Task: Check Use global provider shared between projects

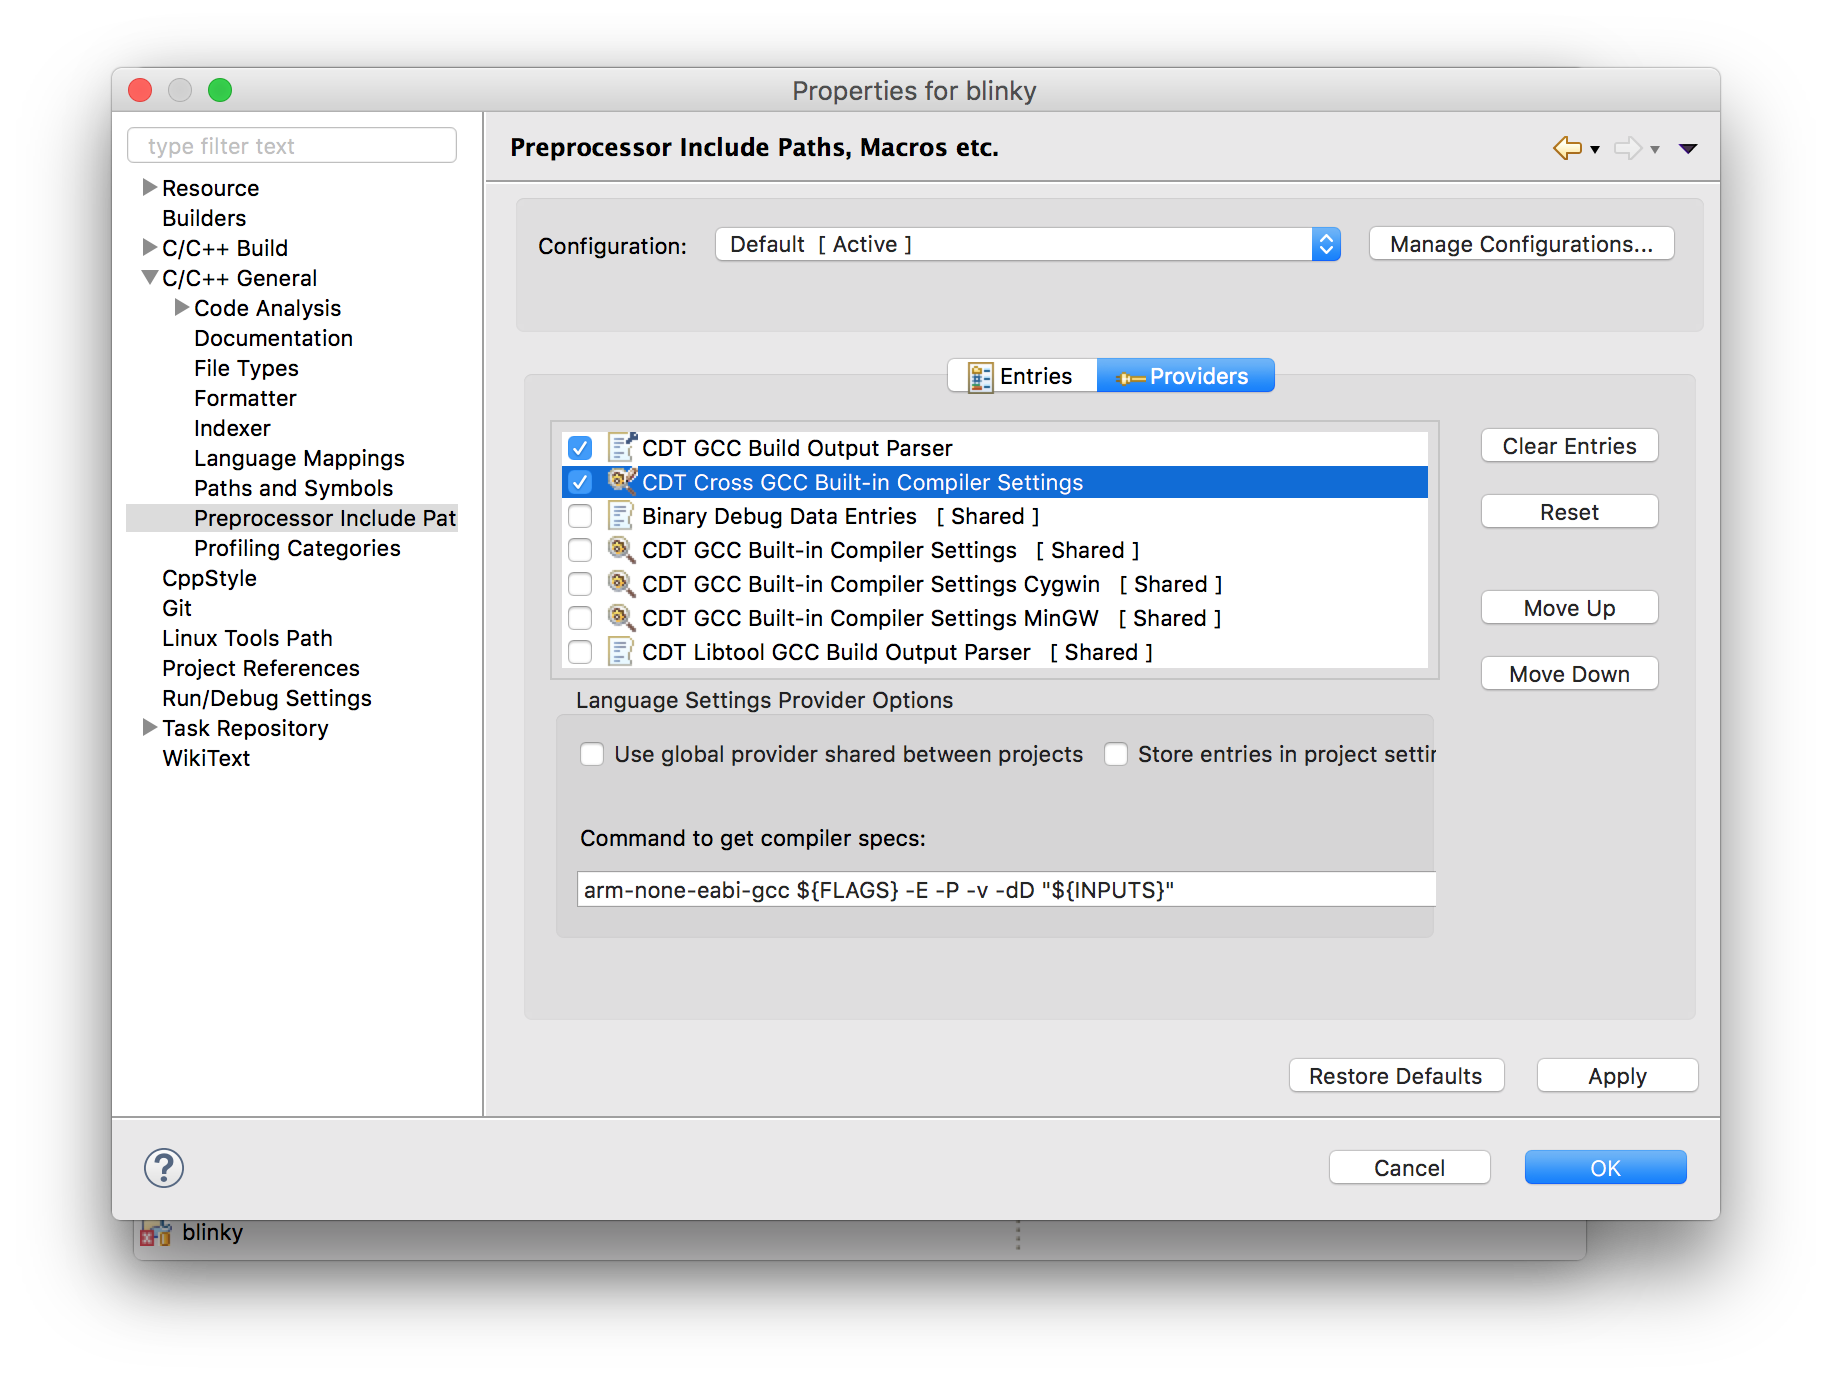Action: [592, 754]
